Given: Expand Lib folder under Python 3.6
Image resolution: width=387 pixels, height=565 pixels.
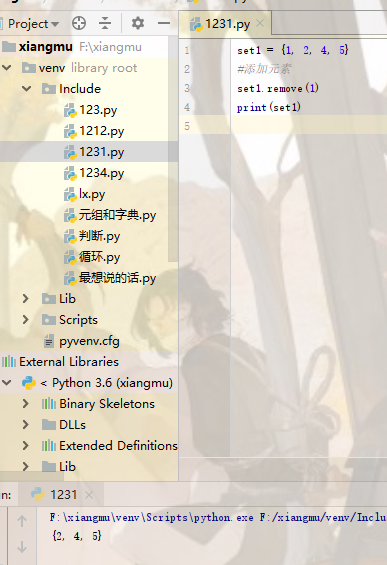Looking at the screenshot, I should (x=26, y=467).
